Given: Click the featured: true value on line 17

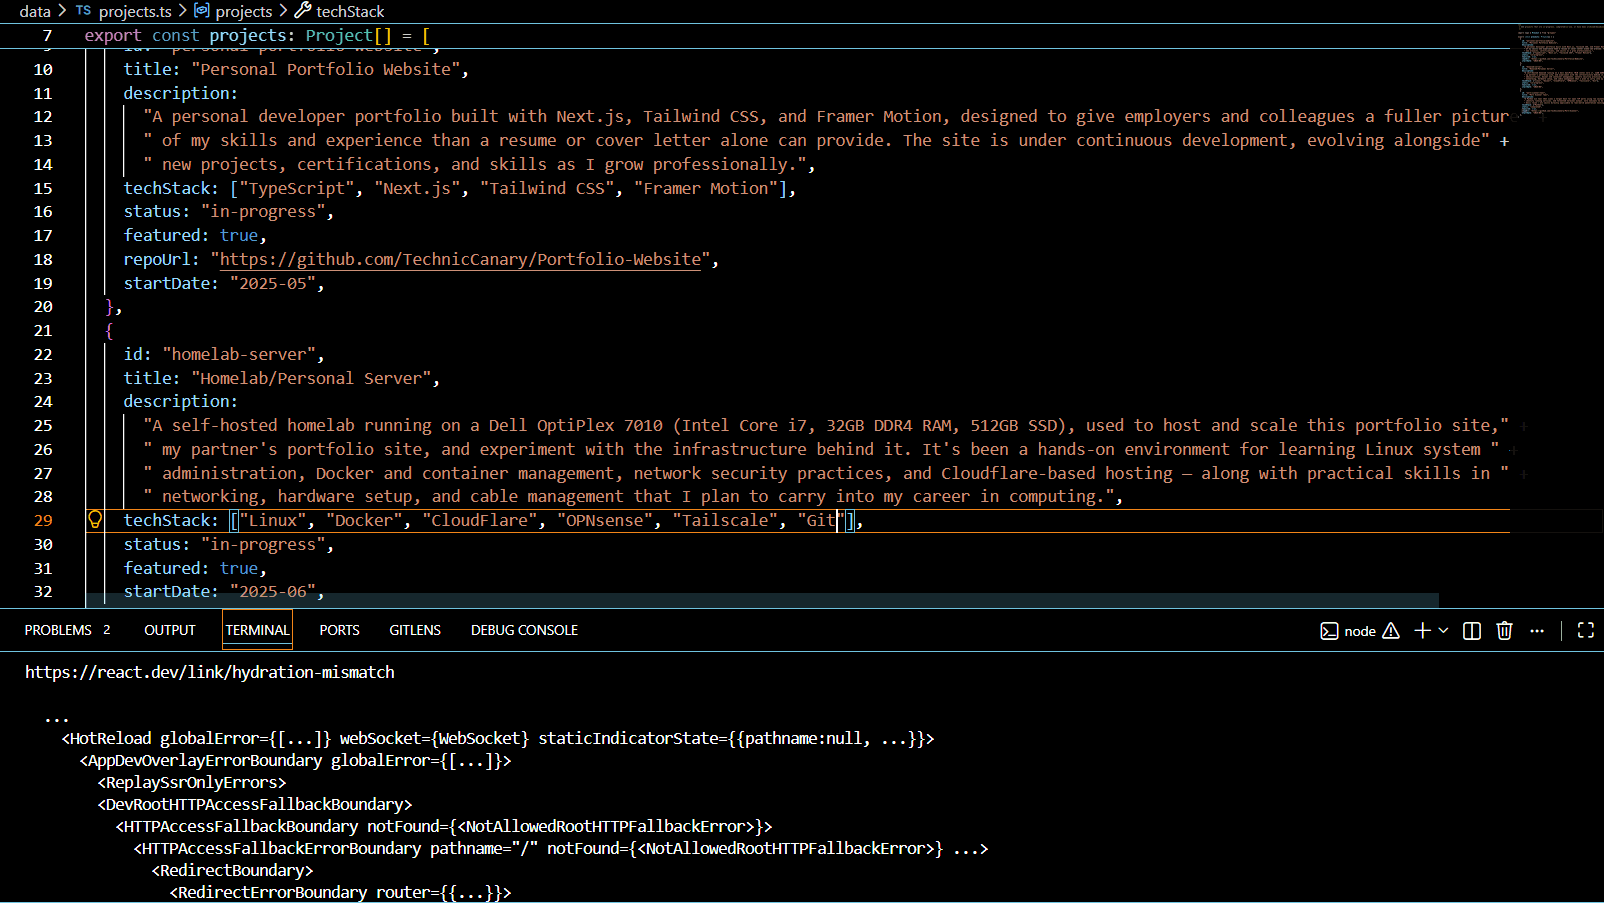Looking at the screenshot, I should tap(239, 235).
